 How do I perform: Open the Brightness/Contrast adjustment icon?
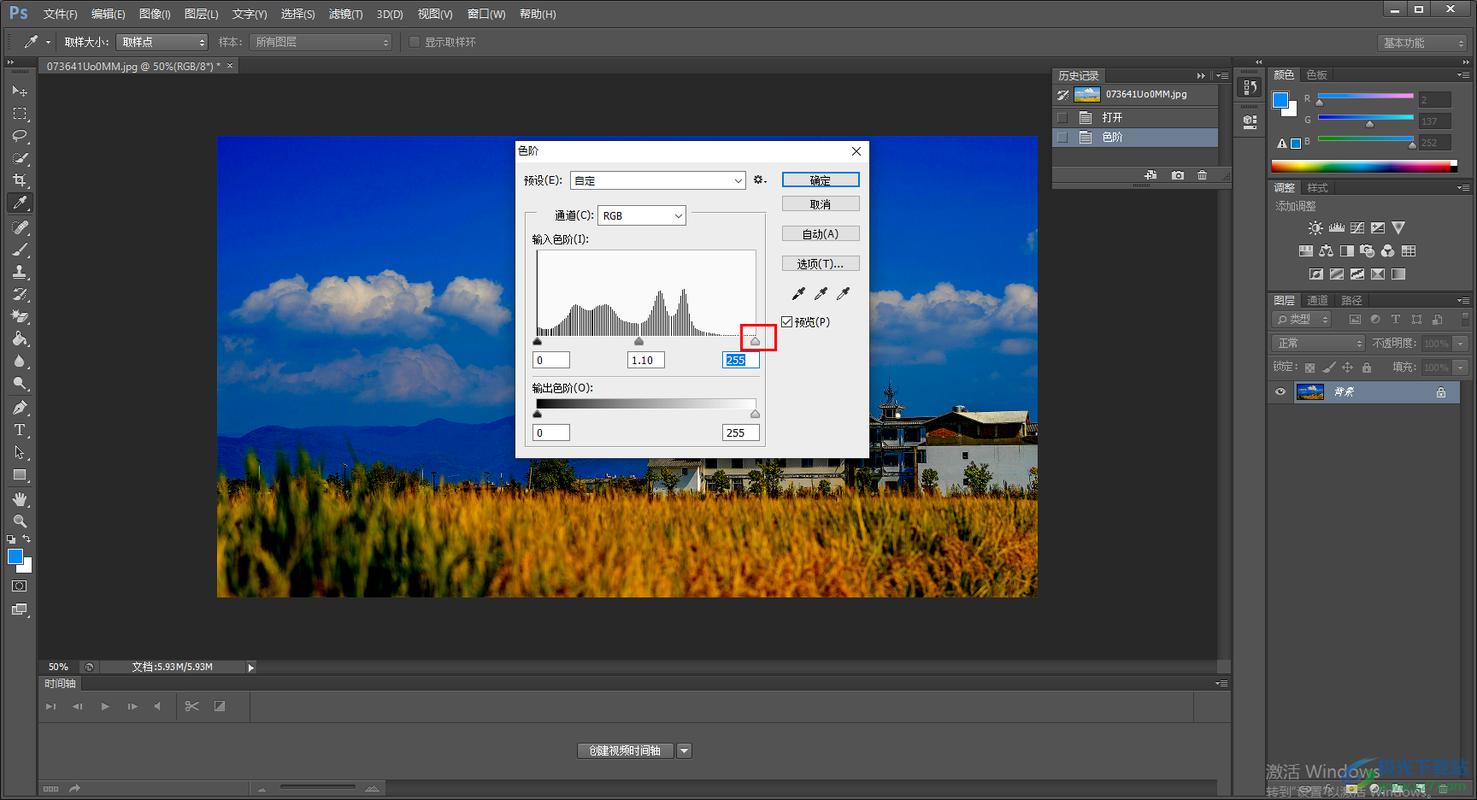pyautogui.click(x=1316, y=228)
